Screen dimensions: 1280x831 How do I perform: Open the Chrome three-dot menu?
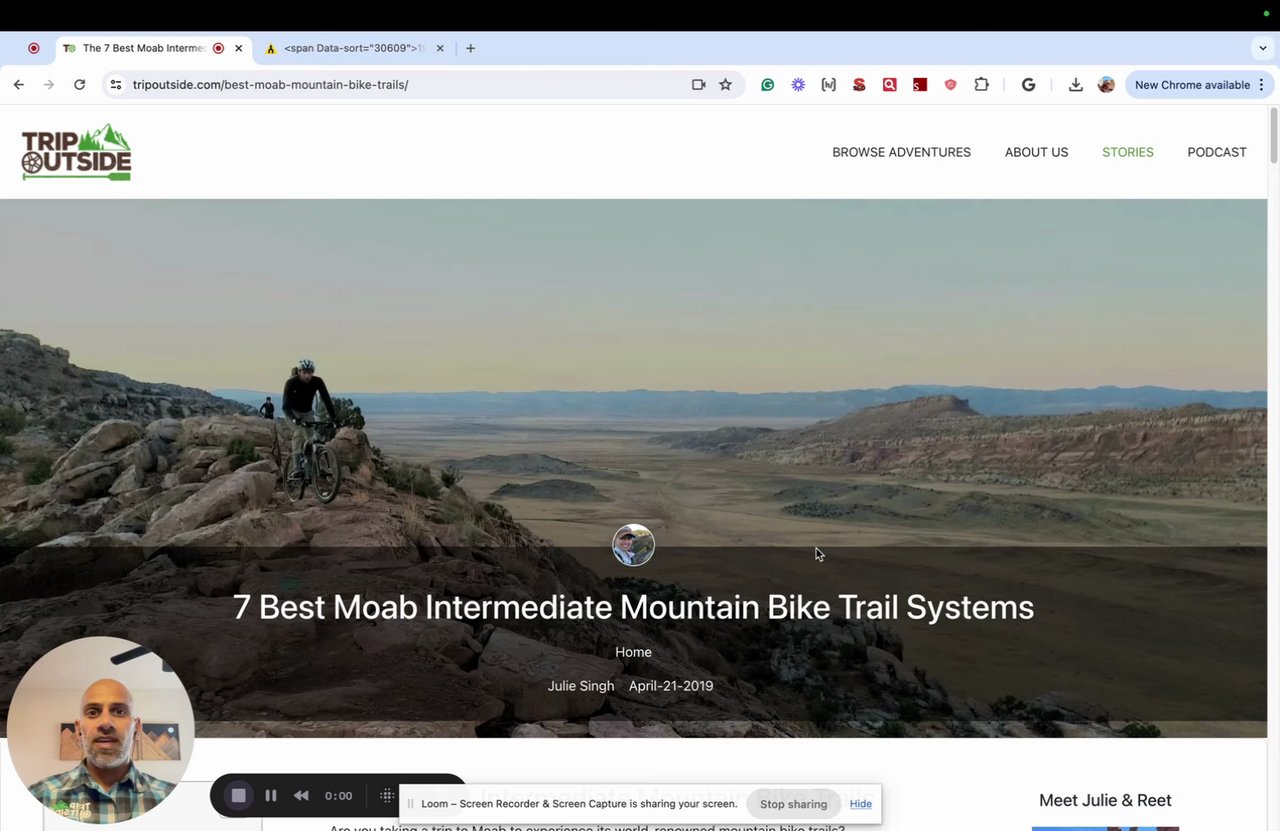[x=1261, y=85]
